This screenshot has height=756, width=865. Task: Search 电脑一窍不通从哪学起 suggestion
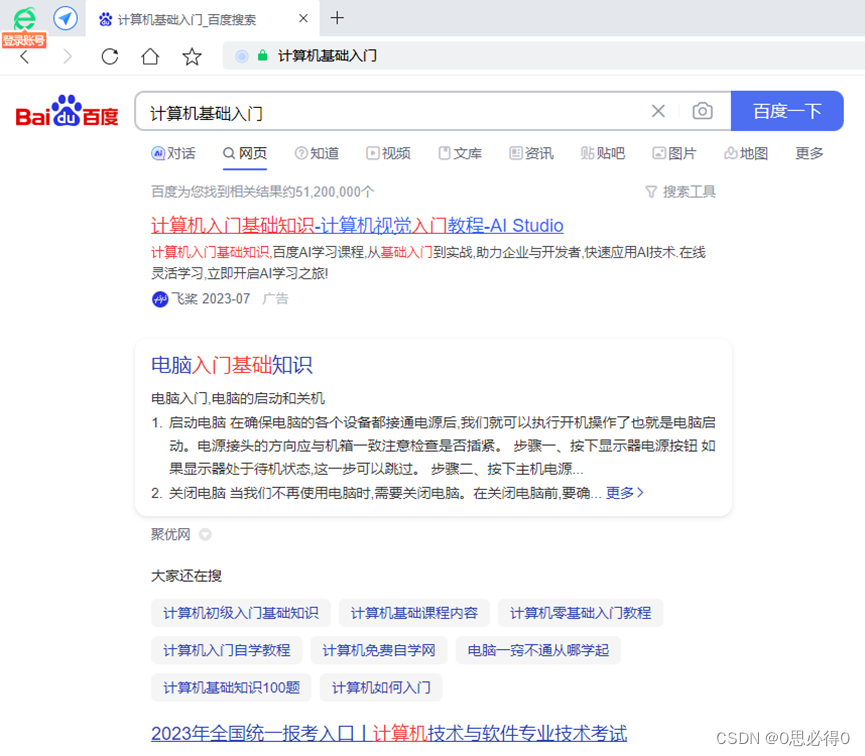[538, 650]
